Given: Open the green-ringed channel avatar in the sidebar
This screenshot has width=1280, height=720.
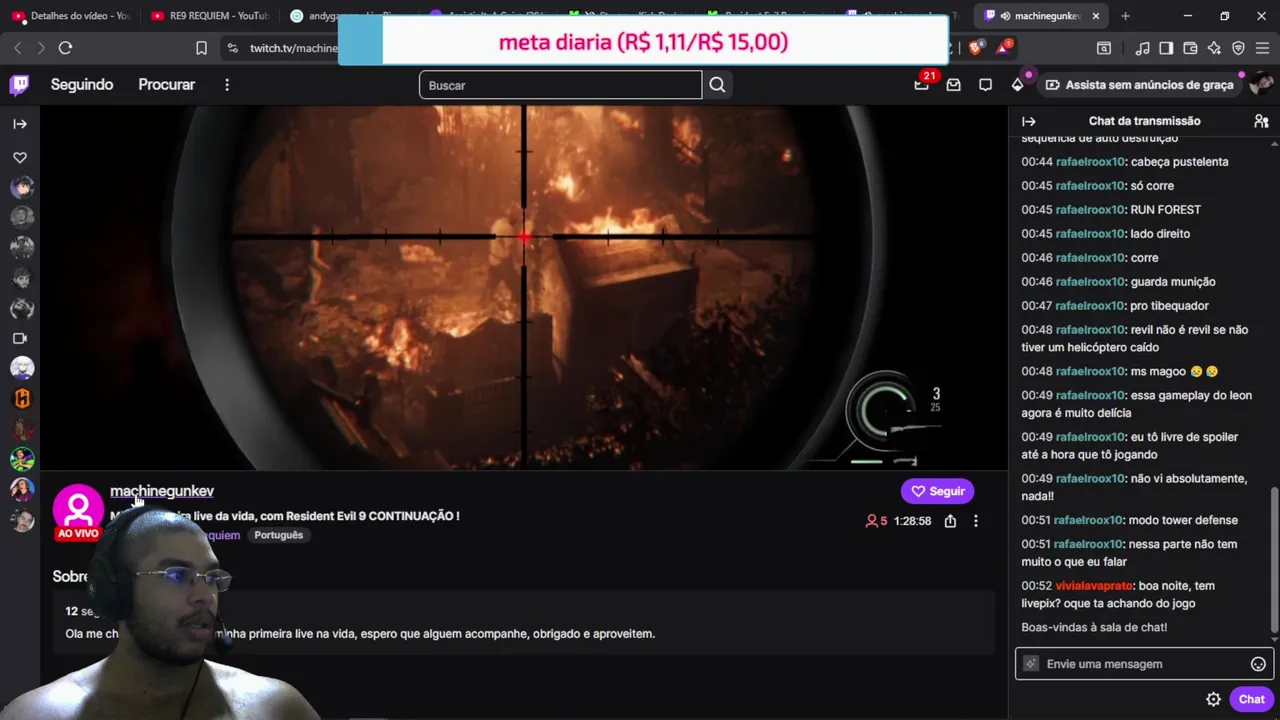Looking at the screenshot, I should [22, 459].
